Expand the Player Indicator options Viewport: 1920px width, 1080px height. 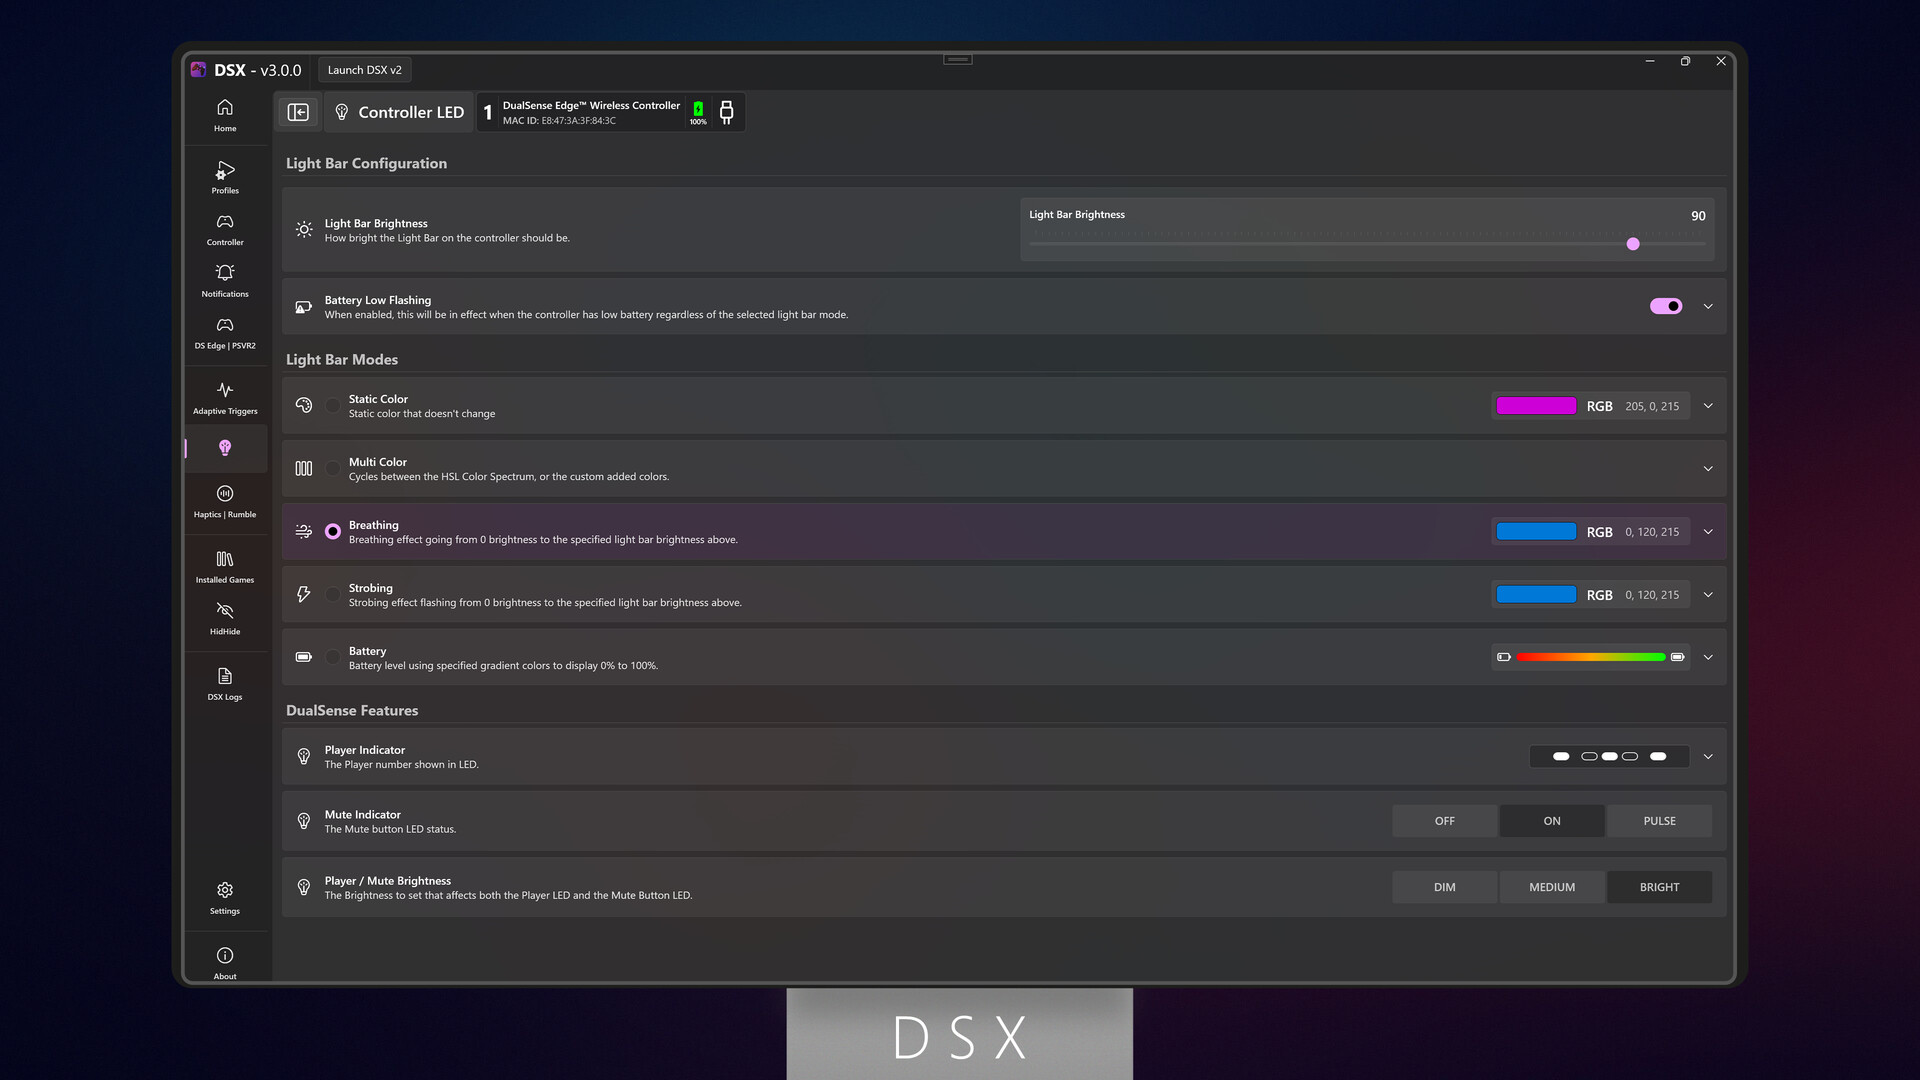click(x=1708, y=756)
